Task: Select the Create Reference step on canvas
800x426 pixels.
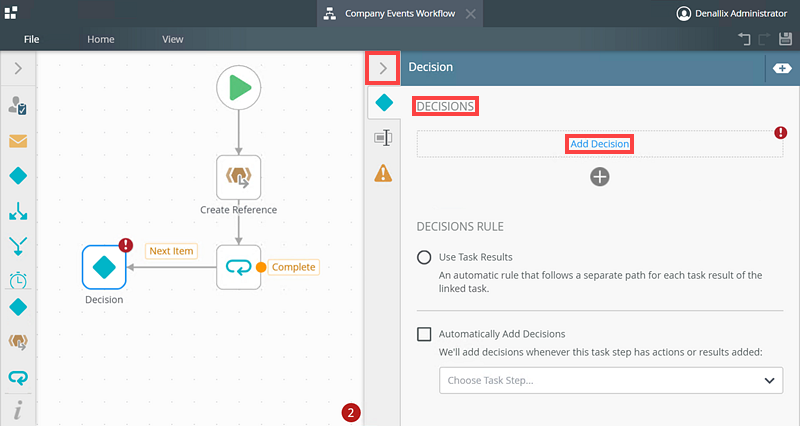Action: [239, 178]
